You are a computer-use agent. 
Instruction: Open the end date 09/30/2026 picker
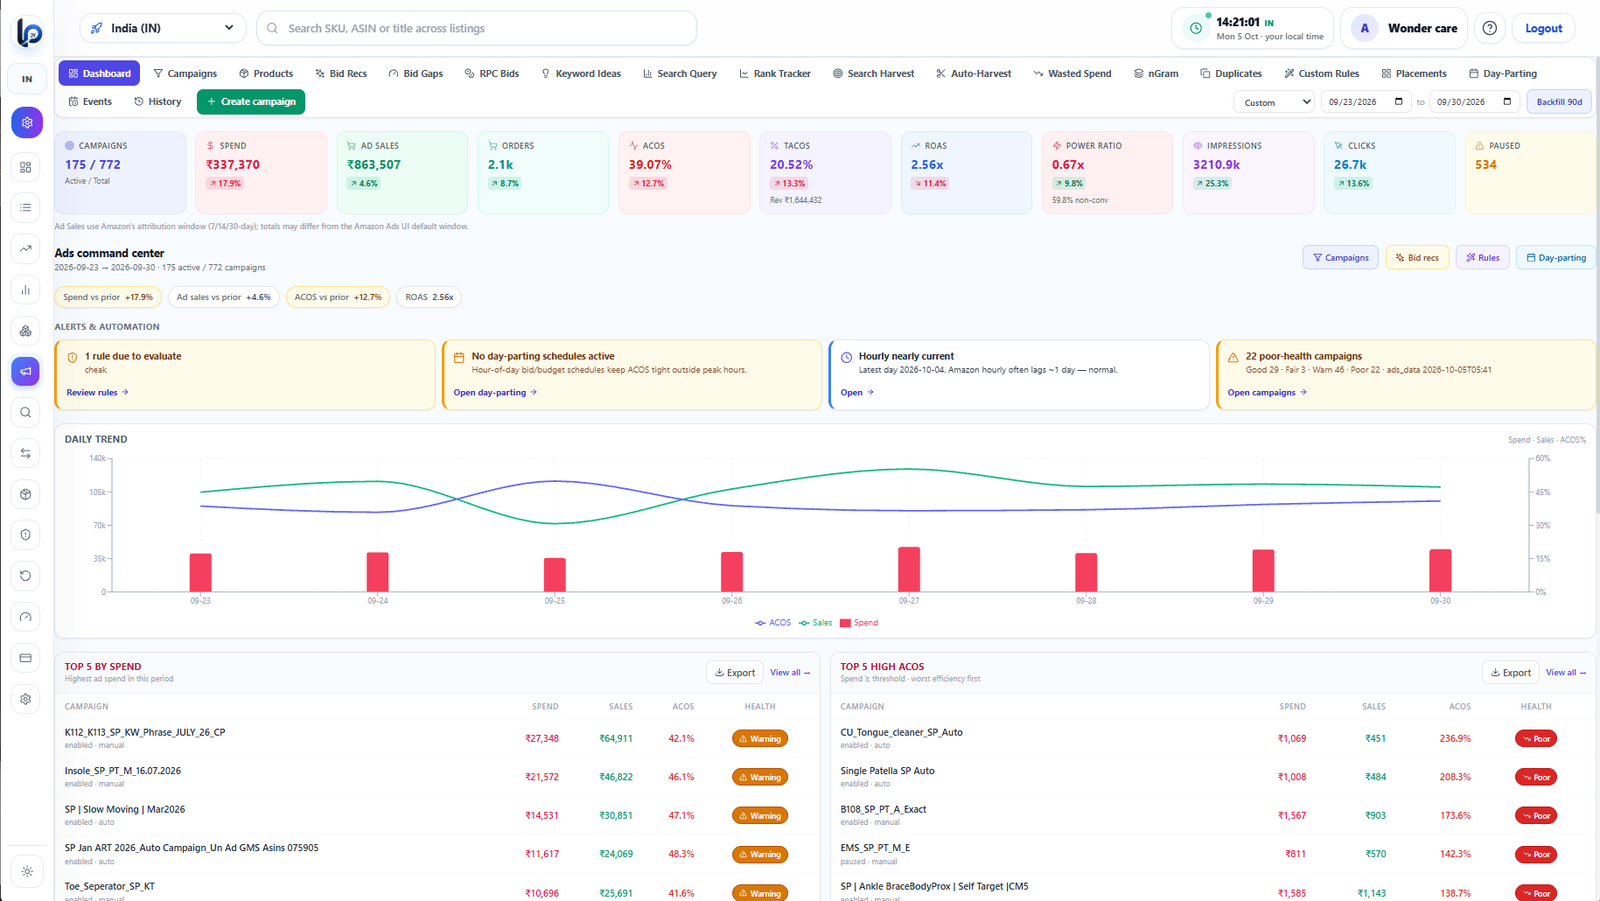point(1475,102)
